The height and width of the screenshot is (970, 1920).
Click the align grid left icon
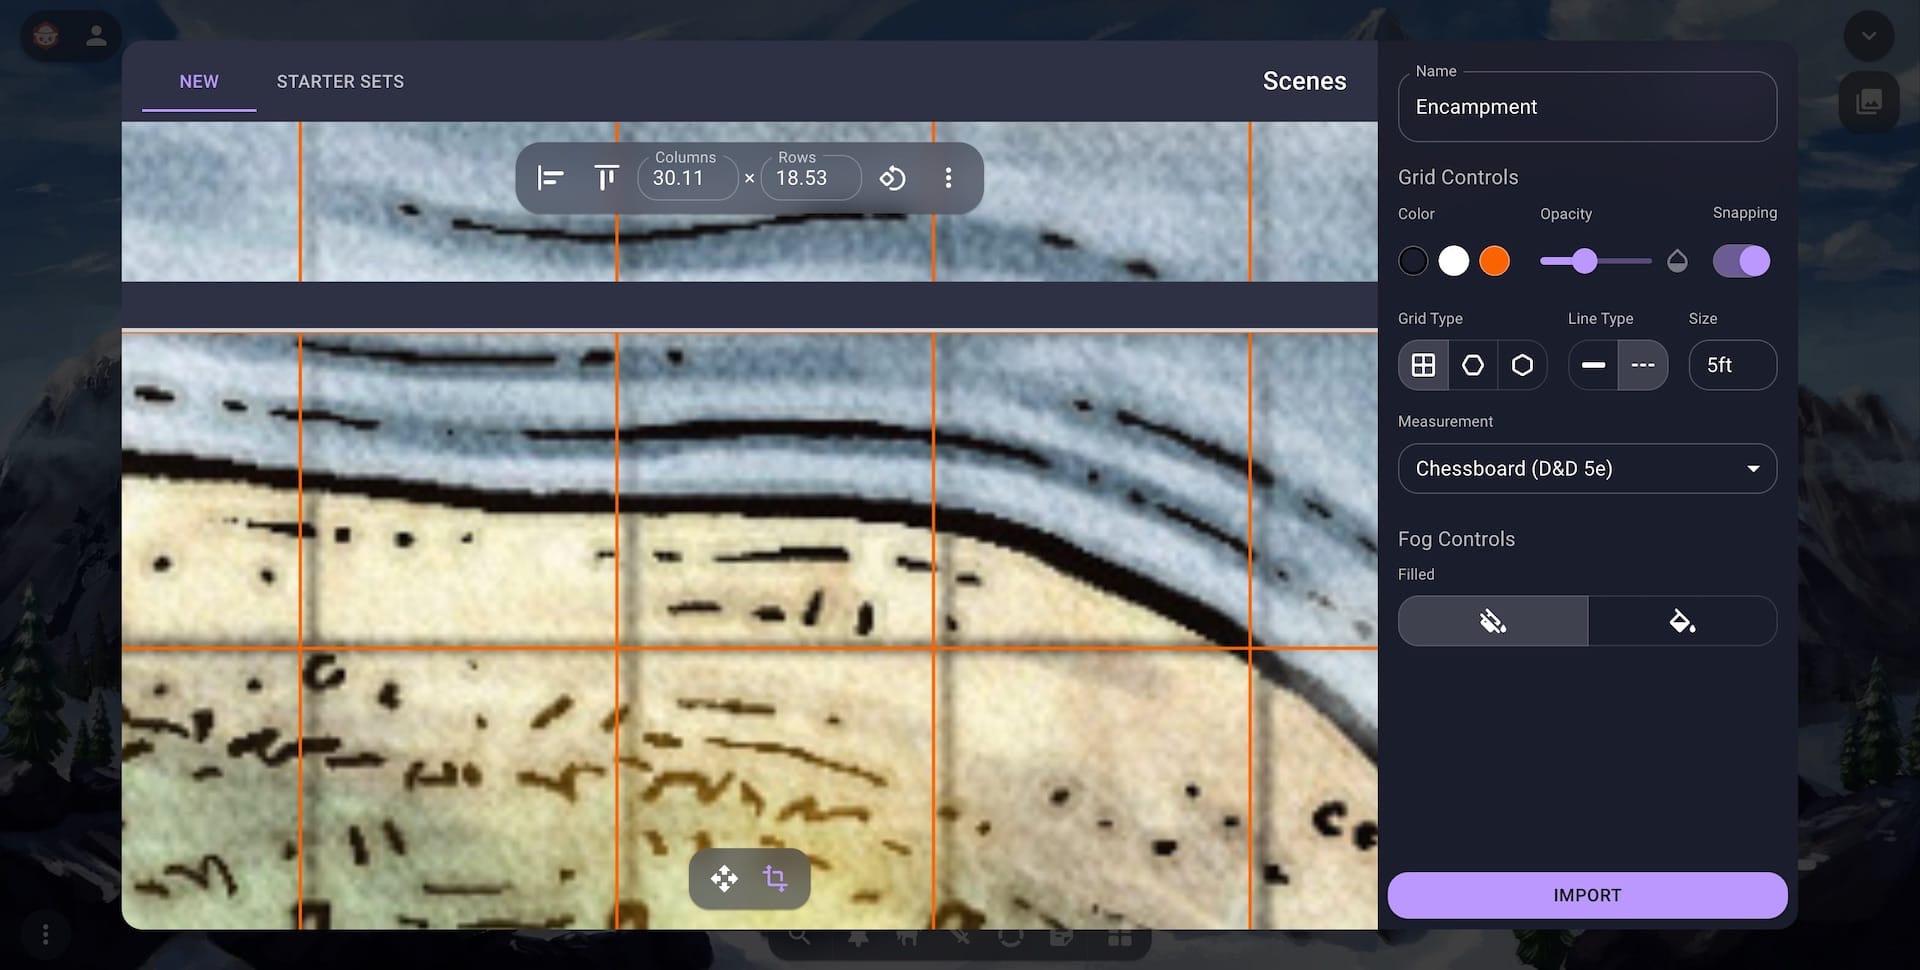550,178
